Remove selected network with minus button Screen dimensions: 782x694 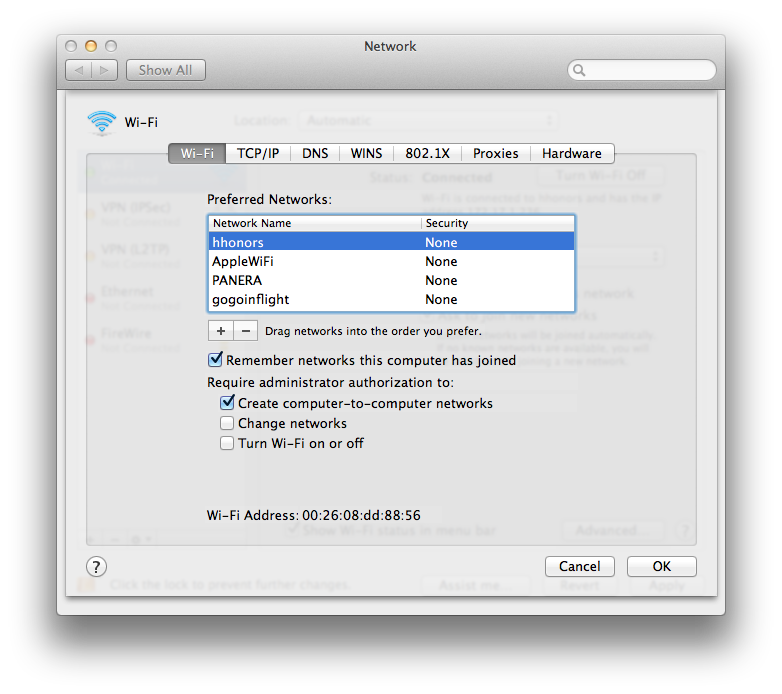(x=246, y=331)
